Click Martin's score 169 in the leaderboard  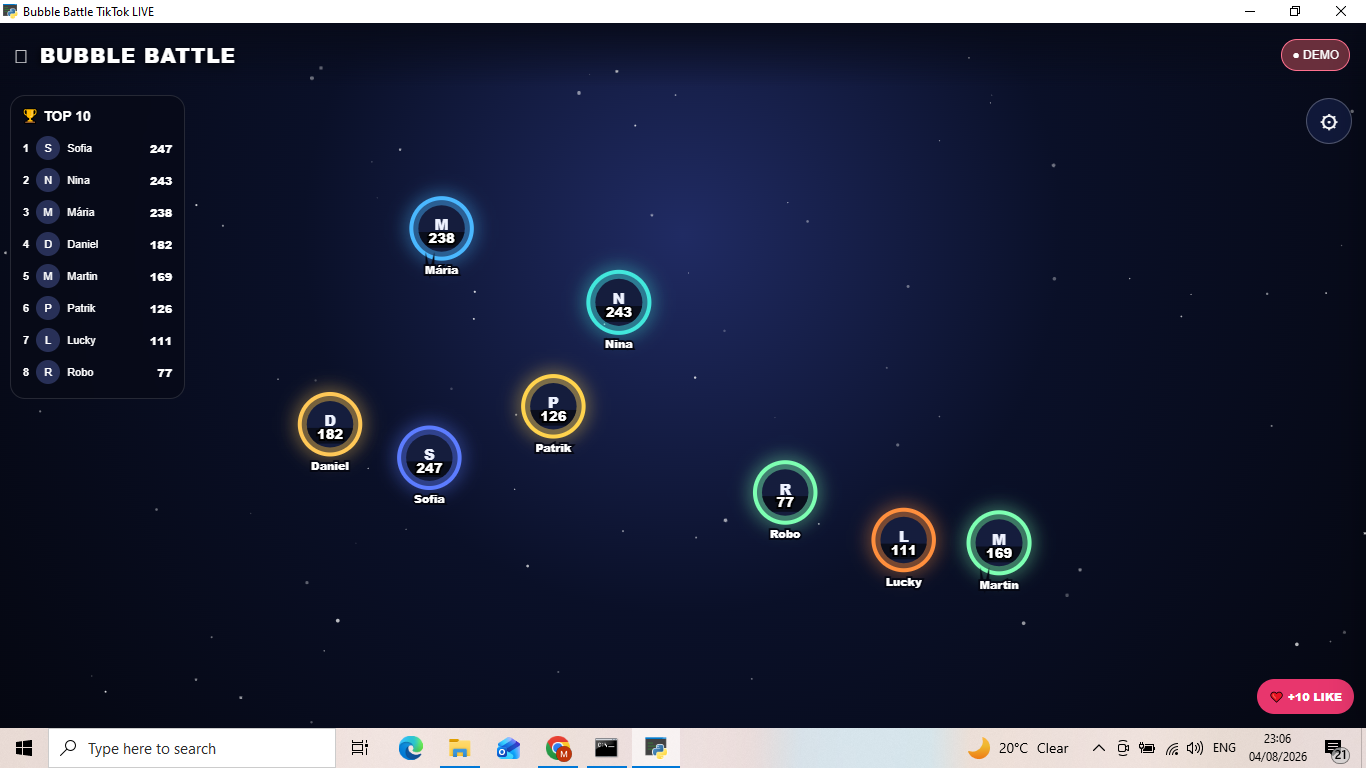[x=161, y=277]
